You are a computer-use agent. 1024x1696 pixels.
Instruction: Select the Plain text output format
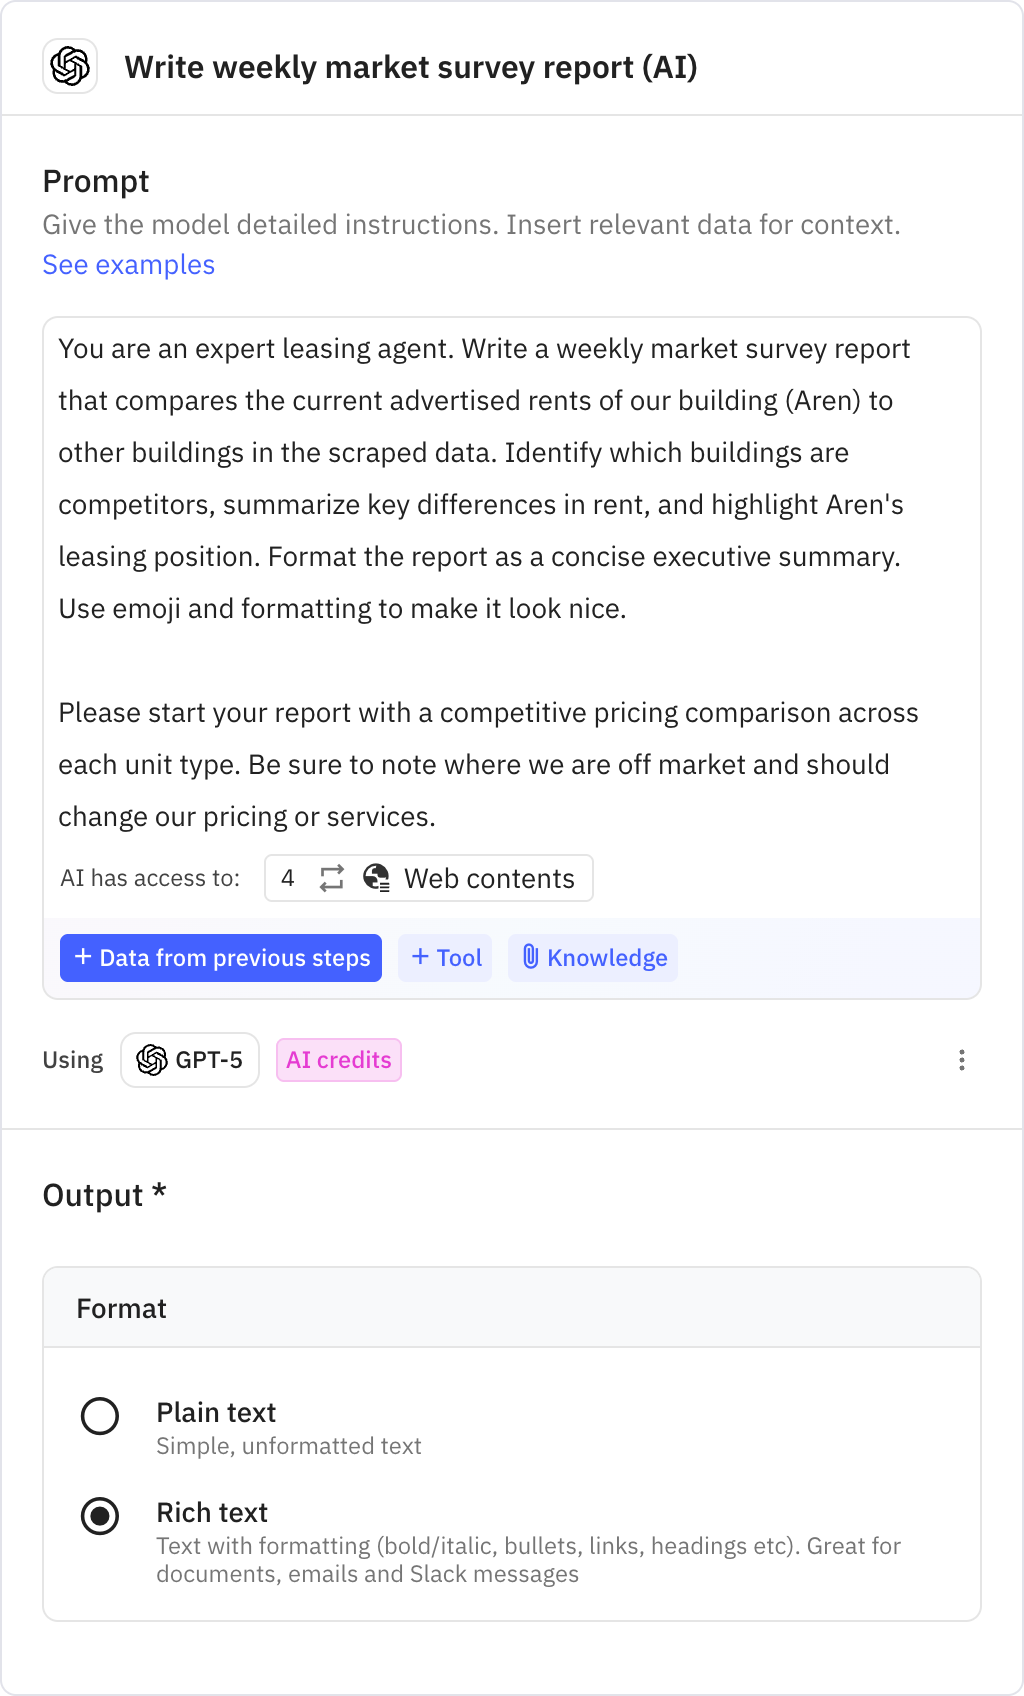(x=100, y=1416)
